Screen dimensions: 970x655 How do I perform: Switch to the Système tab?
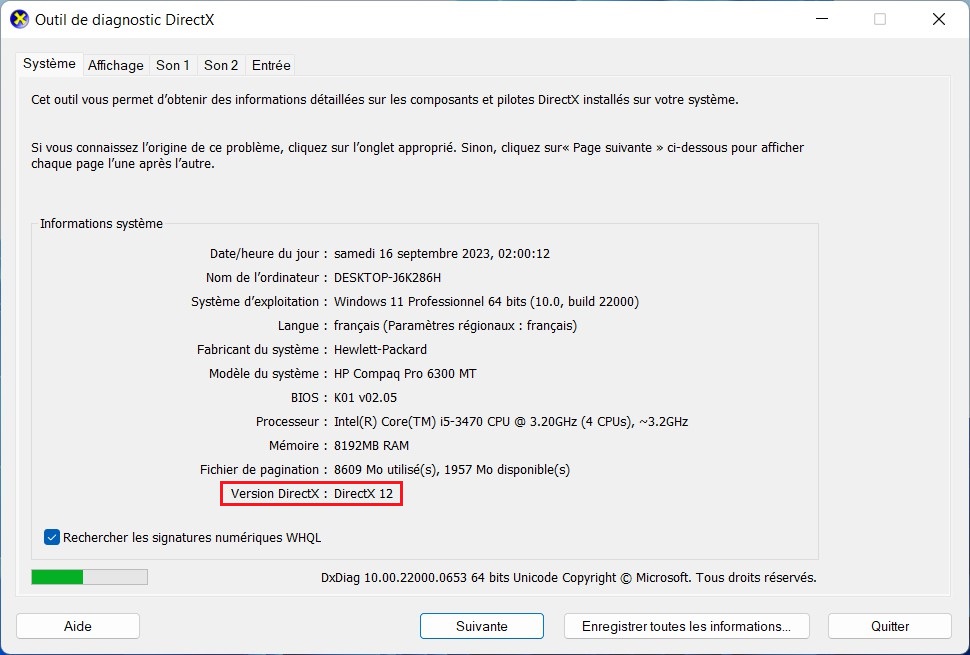49,64
